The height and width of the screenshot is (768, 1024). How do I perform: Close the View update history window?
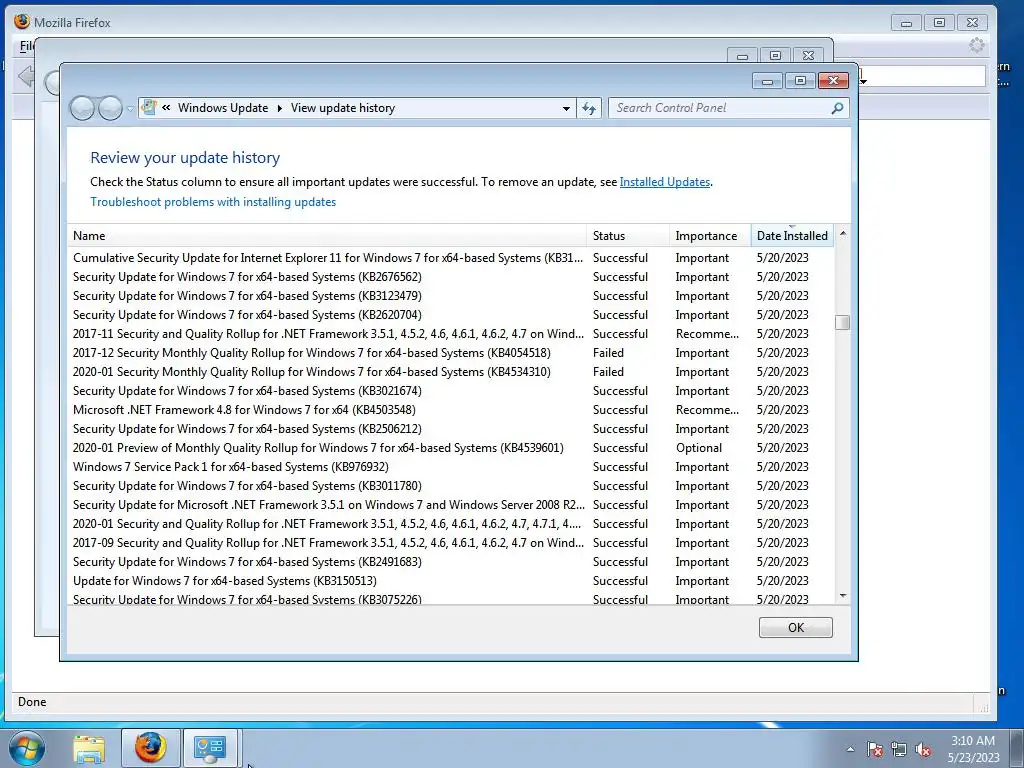pyautogui.click(x=833, y=80)
